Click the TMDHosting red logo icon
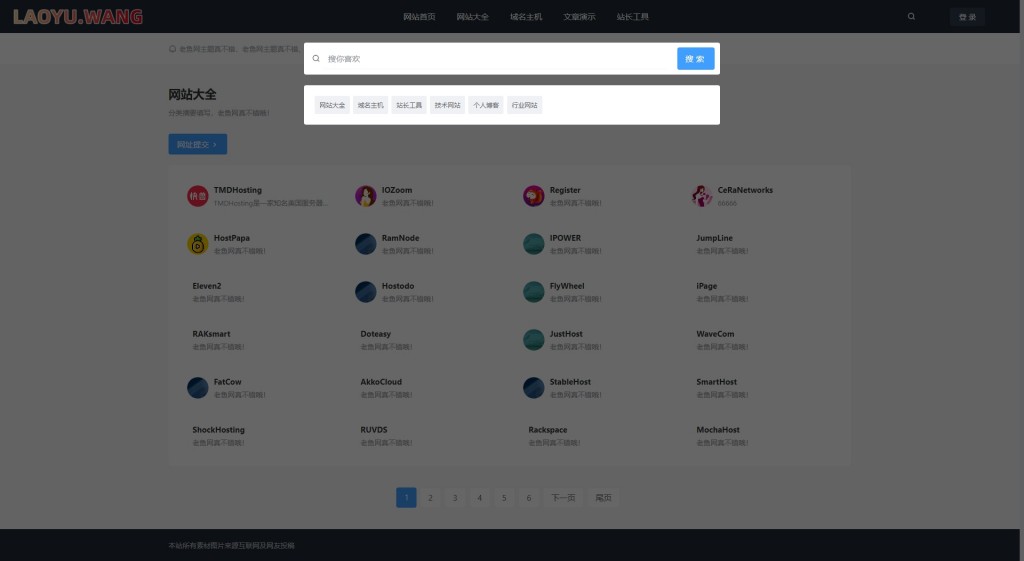 point(197,196)
